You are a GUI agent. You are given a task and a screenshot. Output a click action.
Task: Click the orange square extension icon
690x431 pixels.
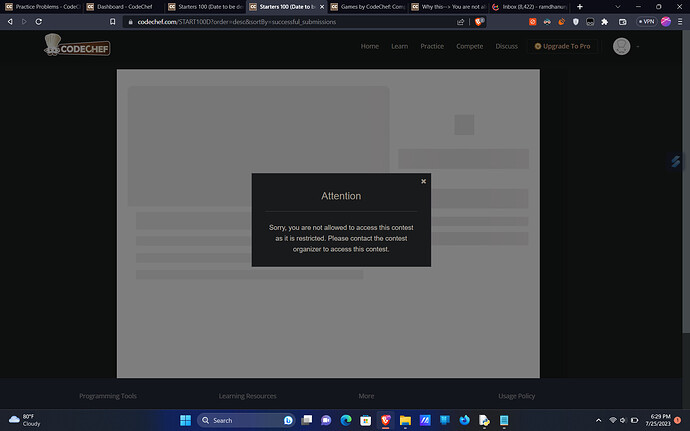click(532, 22)
